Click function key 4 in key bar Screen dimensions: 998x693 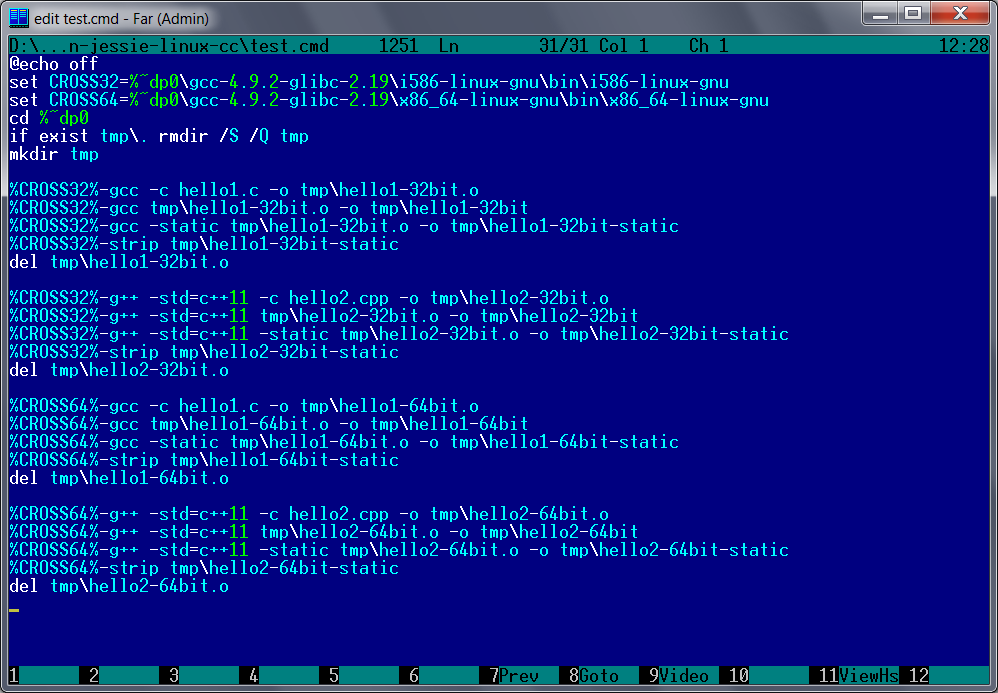284,675
